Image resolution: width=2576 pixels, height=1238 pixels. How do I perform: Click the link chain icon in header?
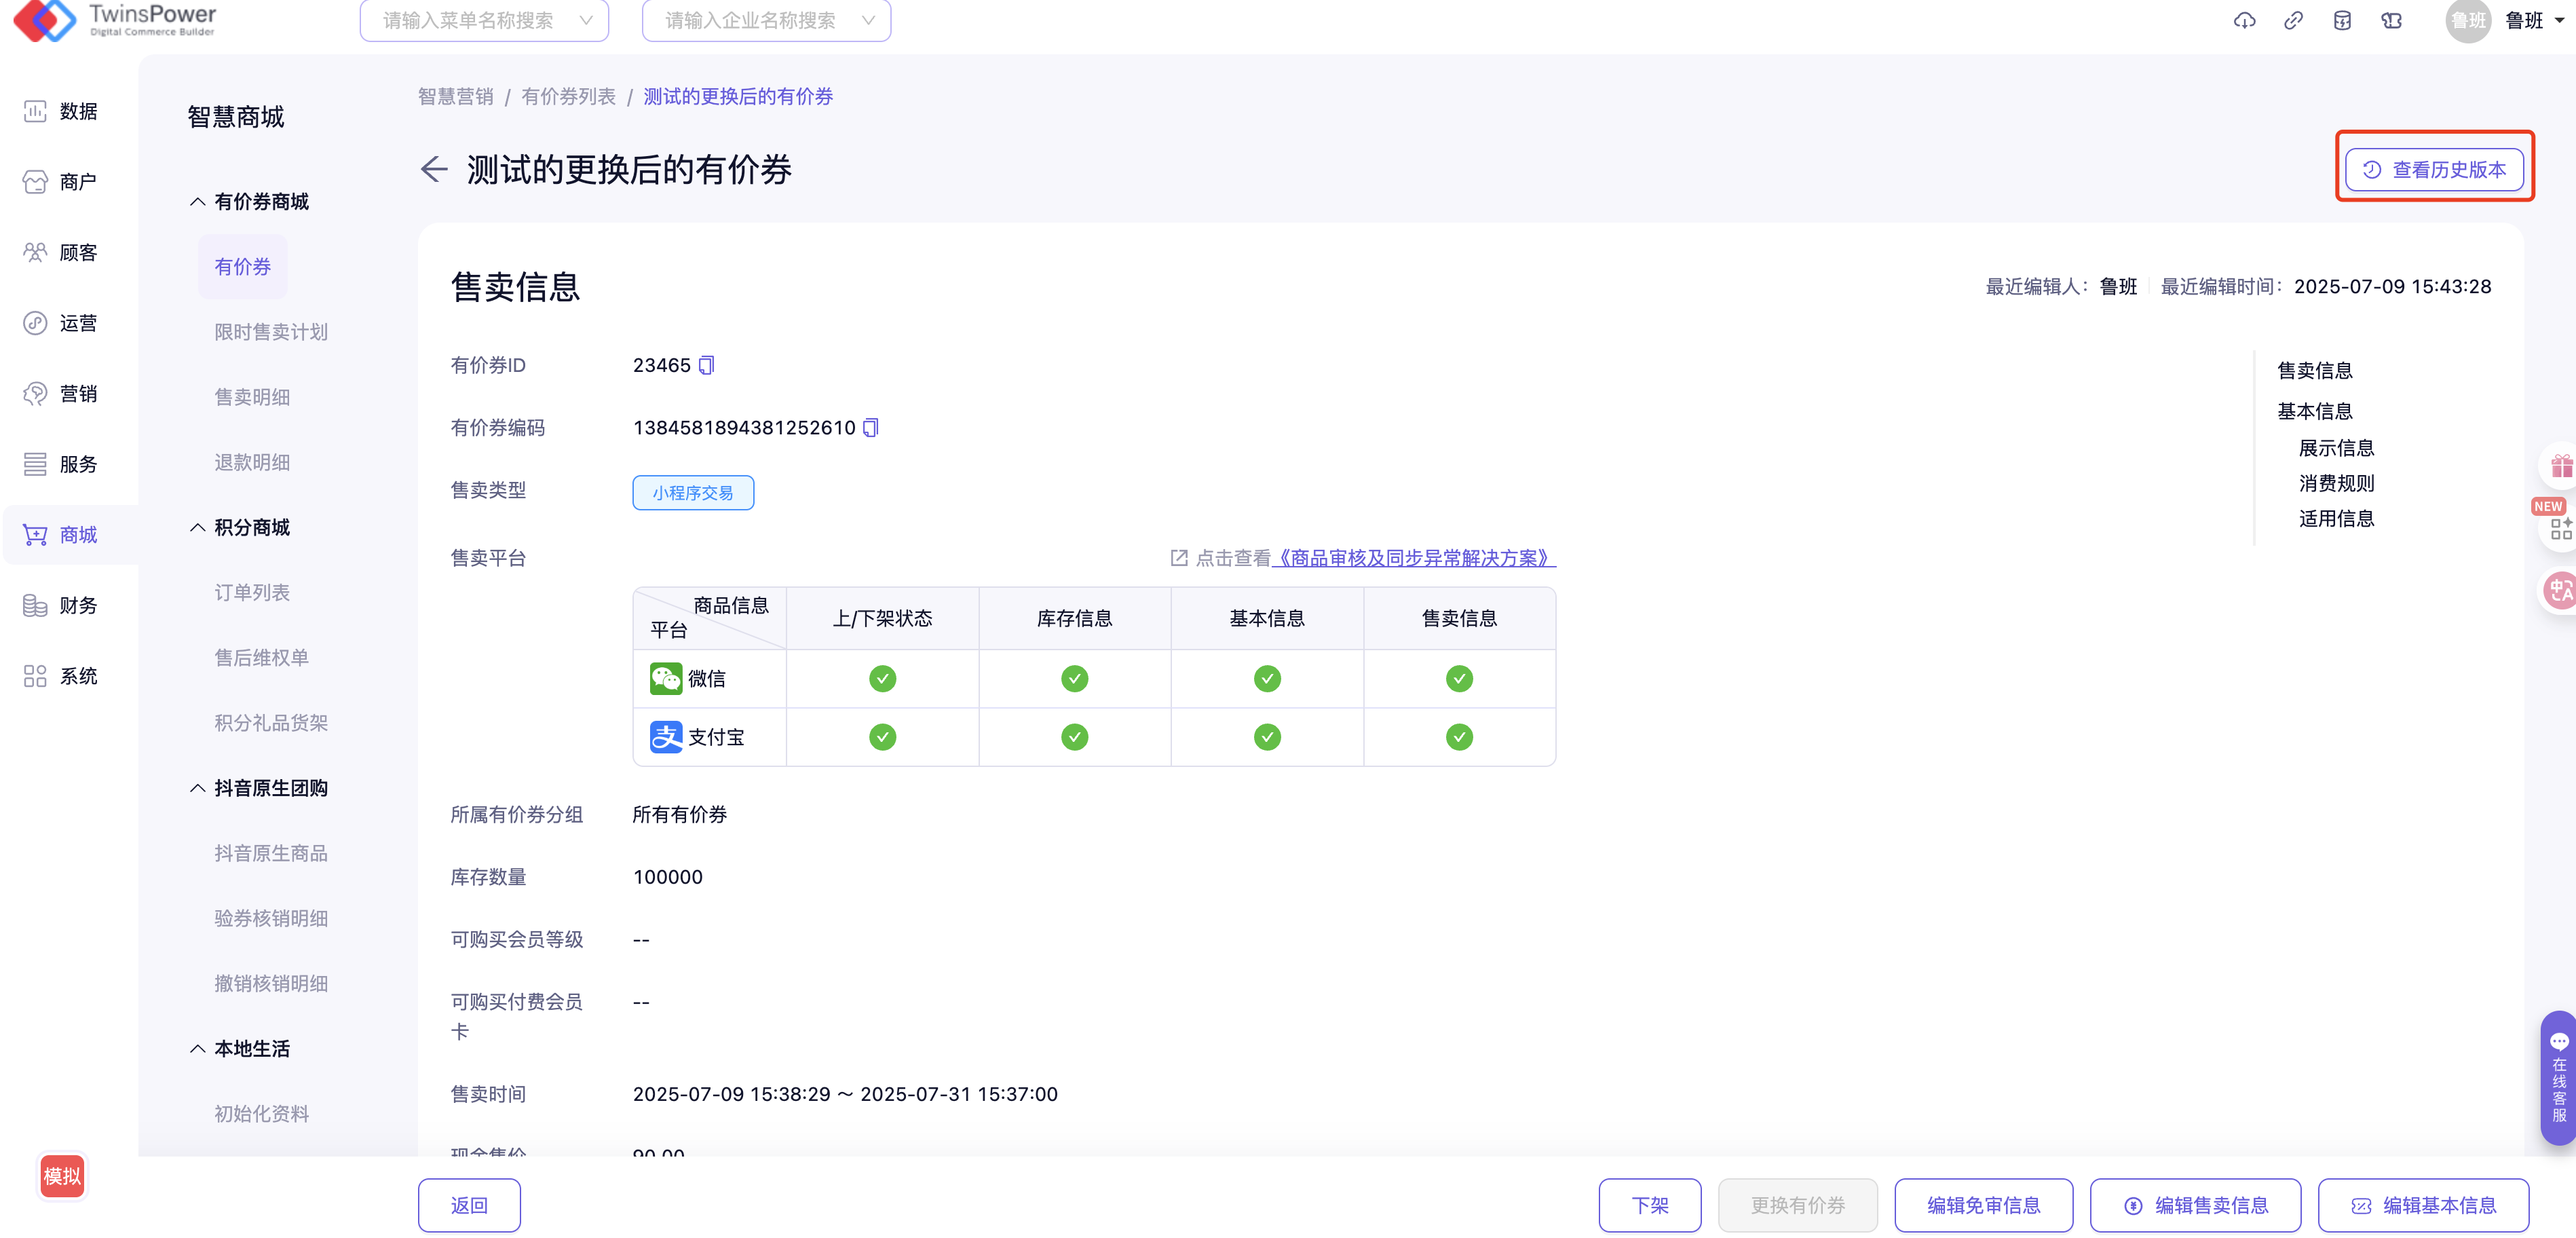pos(2293,20)
